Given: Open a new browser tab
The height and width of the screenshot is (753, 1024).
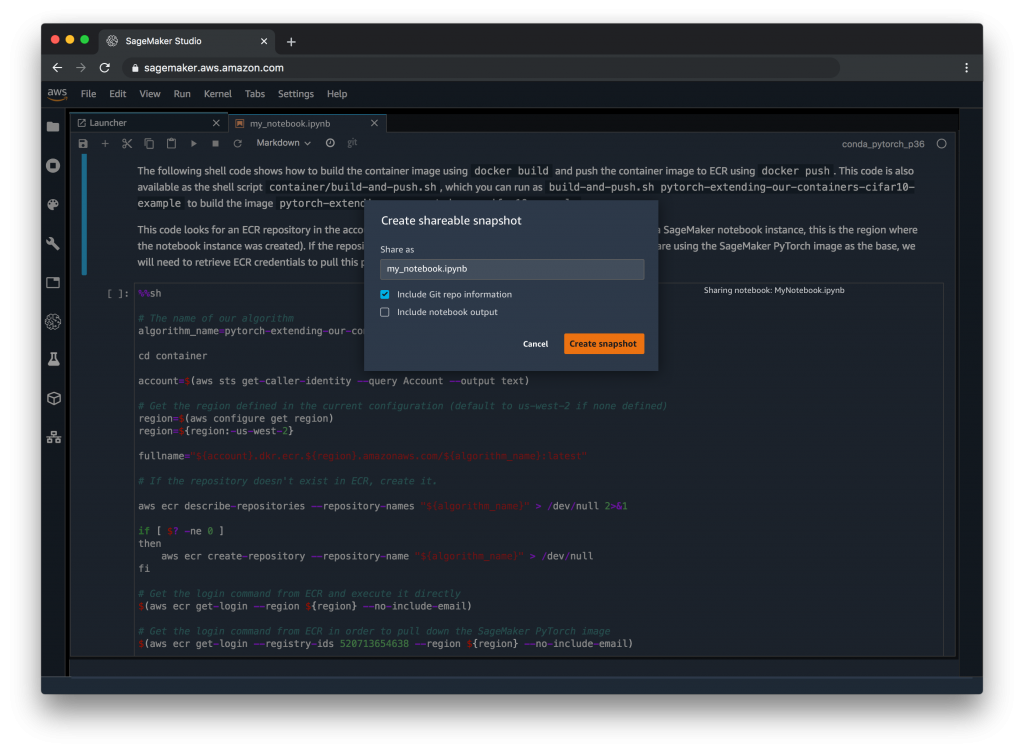Looking at the screenshot, I should click(291, 42).
